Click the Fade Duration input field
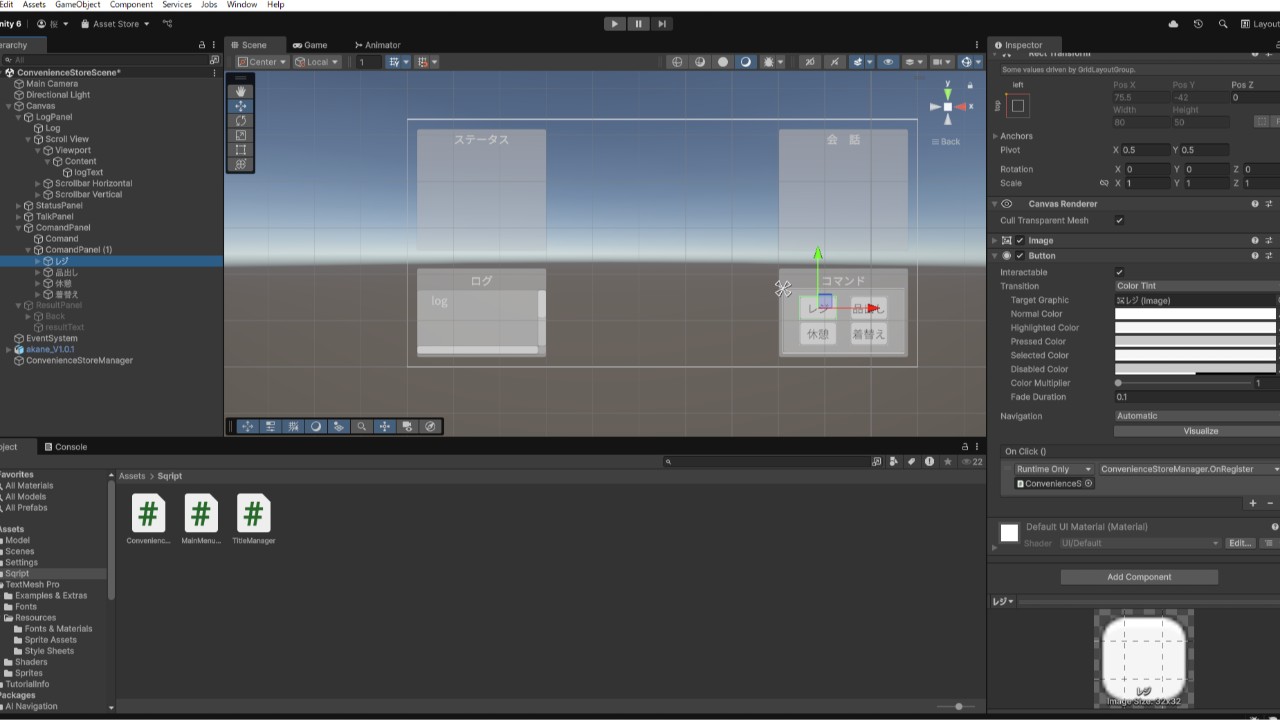This screenshot has width=1280, height=720. point(1197,397)
